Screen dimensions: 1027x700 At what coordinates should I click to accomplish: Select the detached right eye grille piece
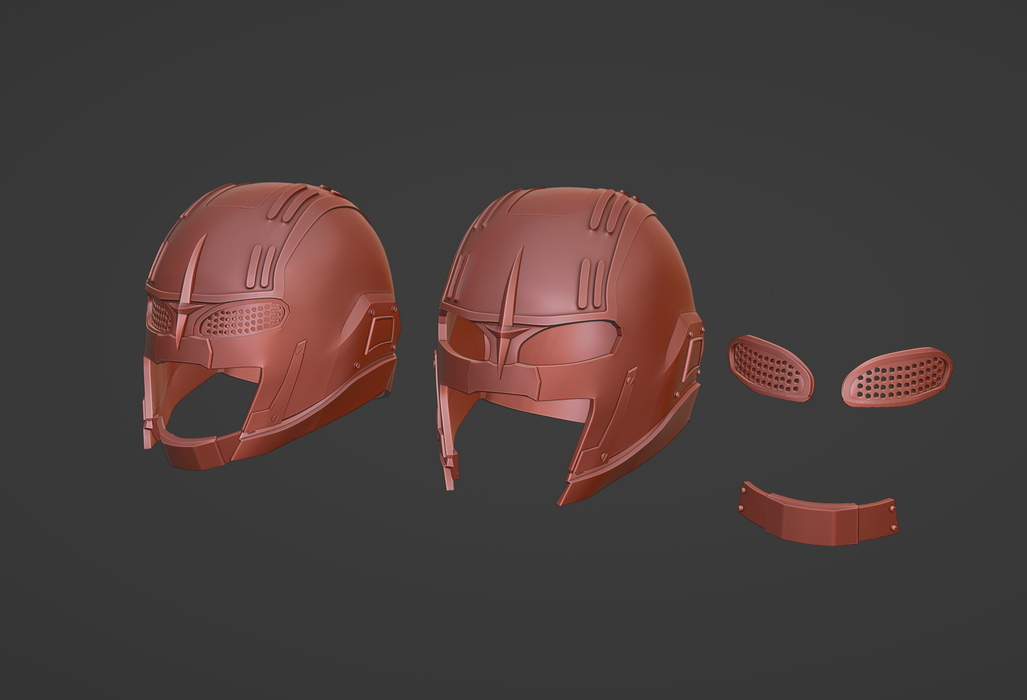(x=897, y=376)
